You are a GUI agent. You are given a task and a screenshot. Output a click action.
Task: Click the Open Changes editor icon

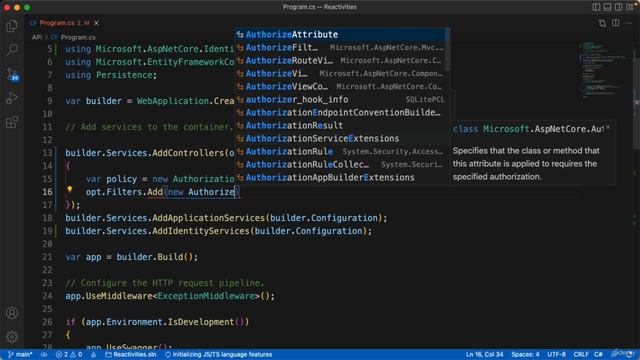pyautogui.click(x=602, y=23)
